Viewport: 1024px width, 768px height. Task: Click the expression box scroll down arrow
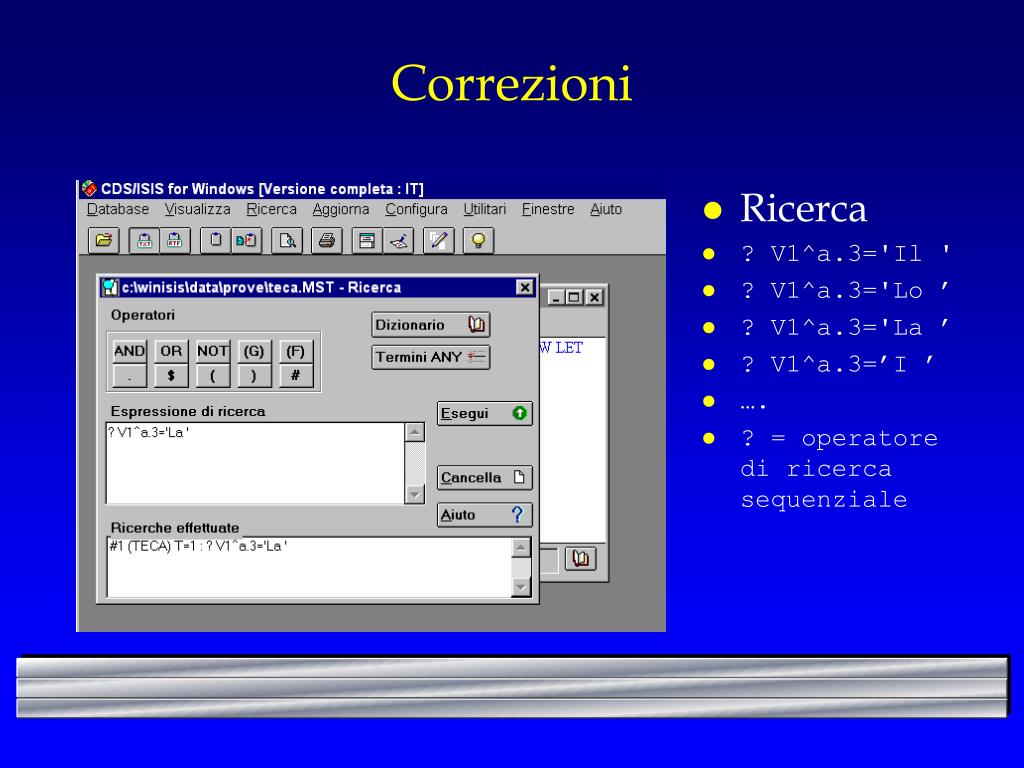click(x=415, y=494)
